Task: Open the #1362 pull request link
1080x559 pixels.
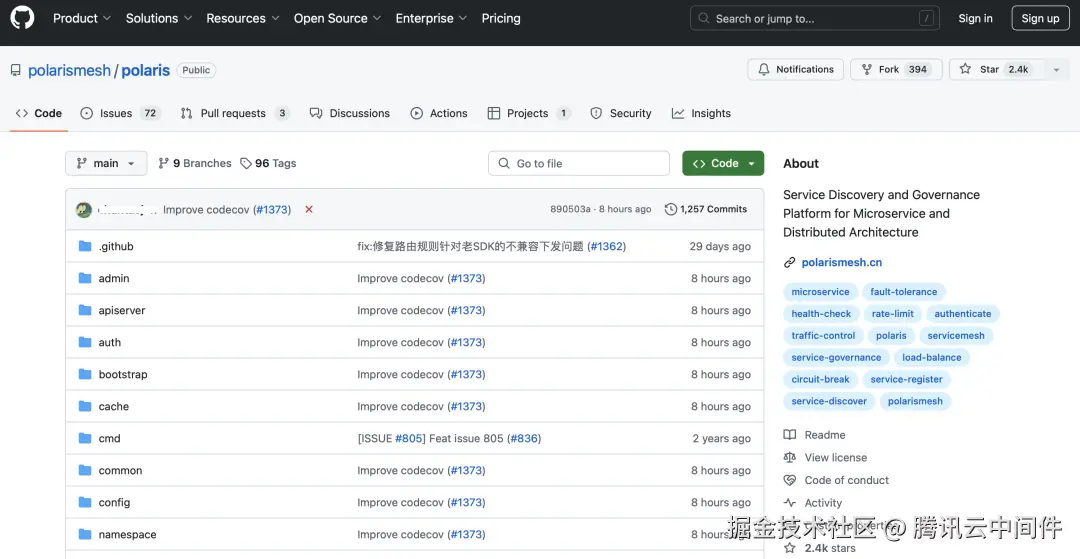Action: coord(607,246)
